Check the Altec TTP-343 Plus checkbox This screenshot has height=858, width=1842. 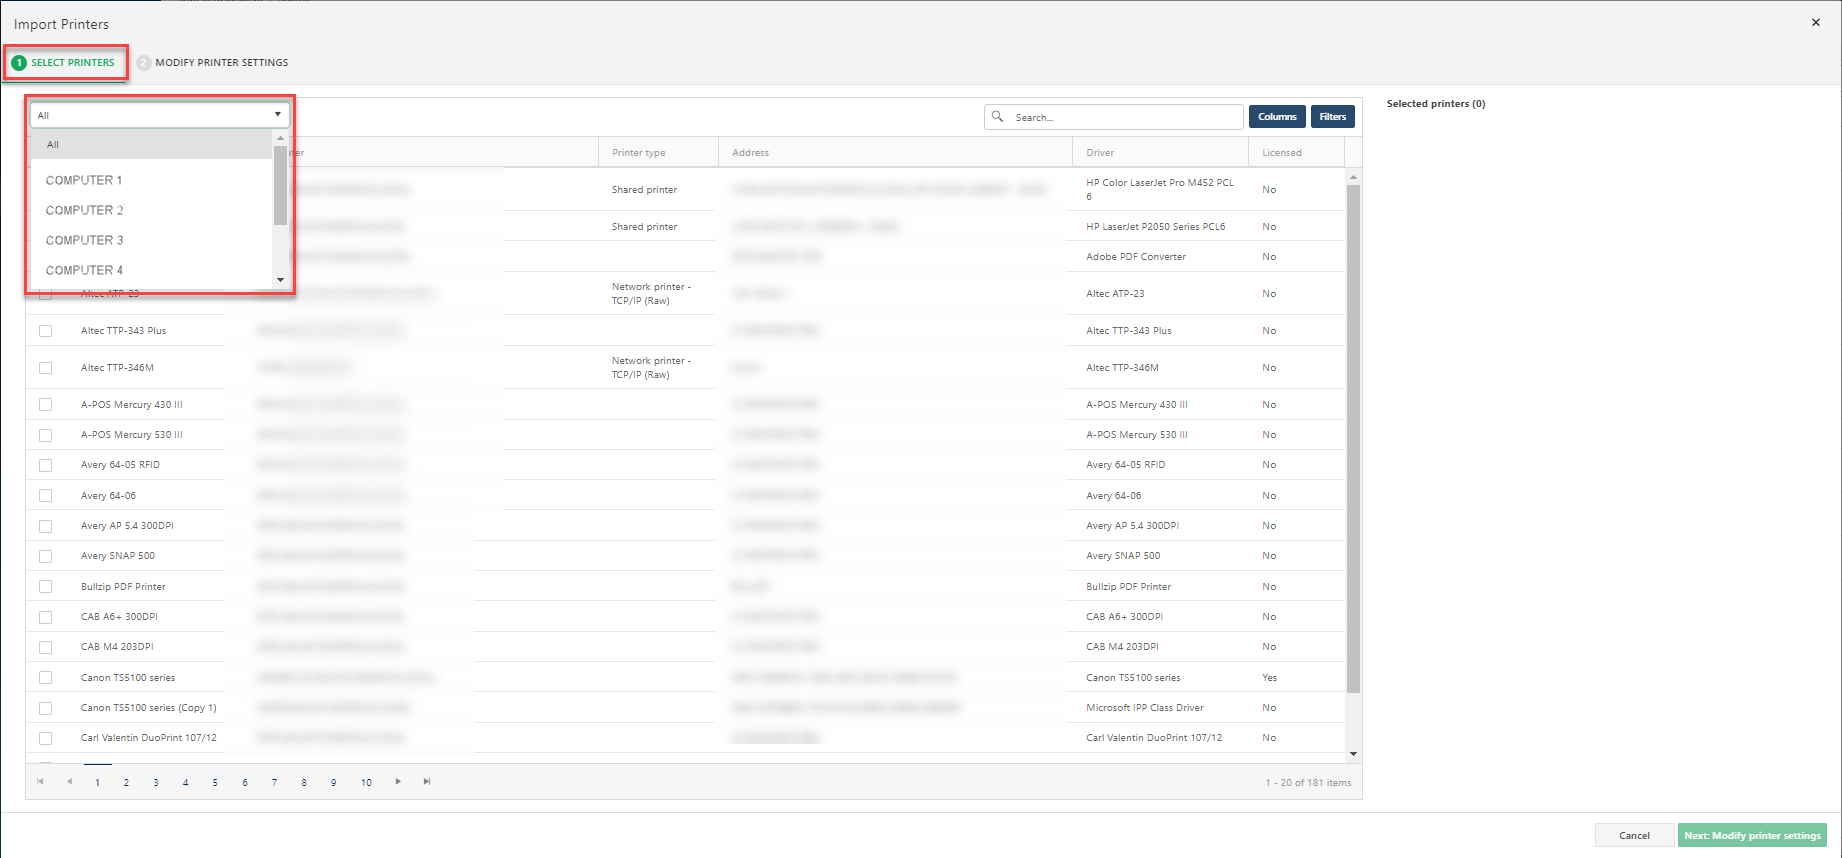(46, 331)
